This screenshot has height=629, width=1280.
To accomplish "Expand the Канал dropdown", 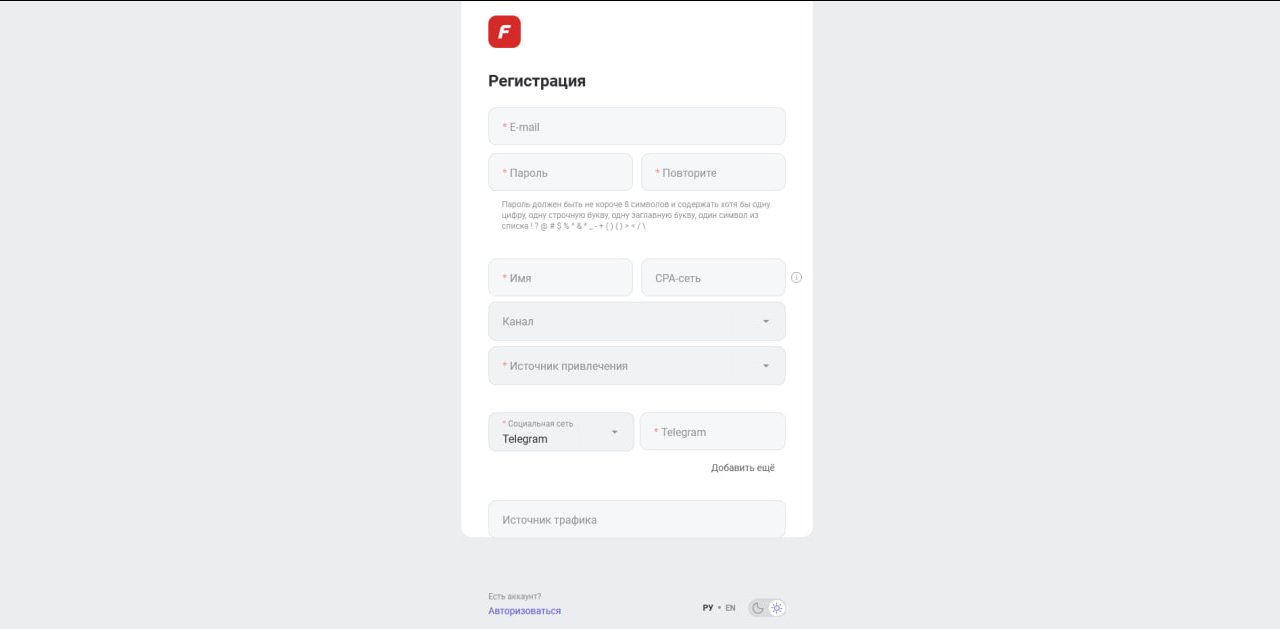I will [610, 322].
